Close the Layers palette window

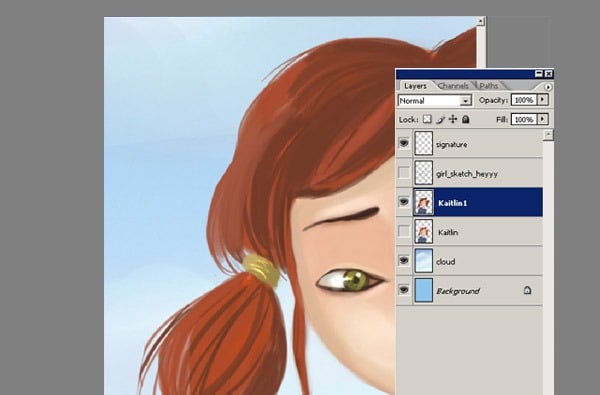(x=549, y=73)
